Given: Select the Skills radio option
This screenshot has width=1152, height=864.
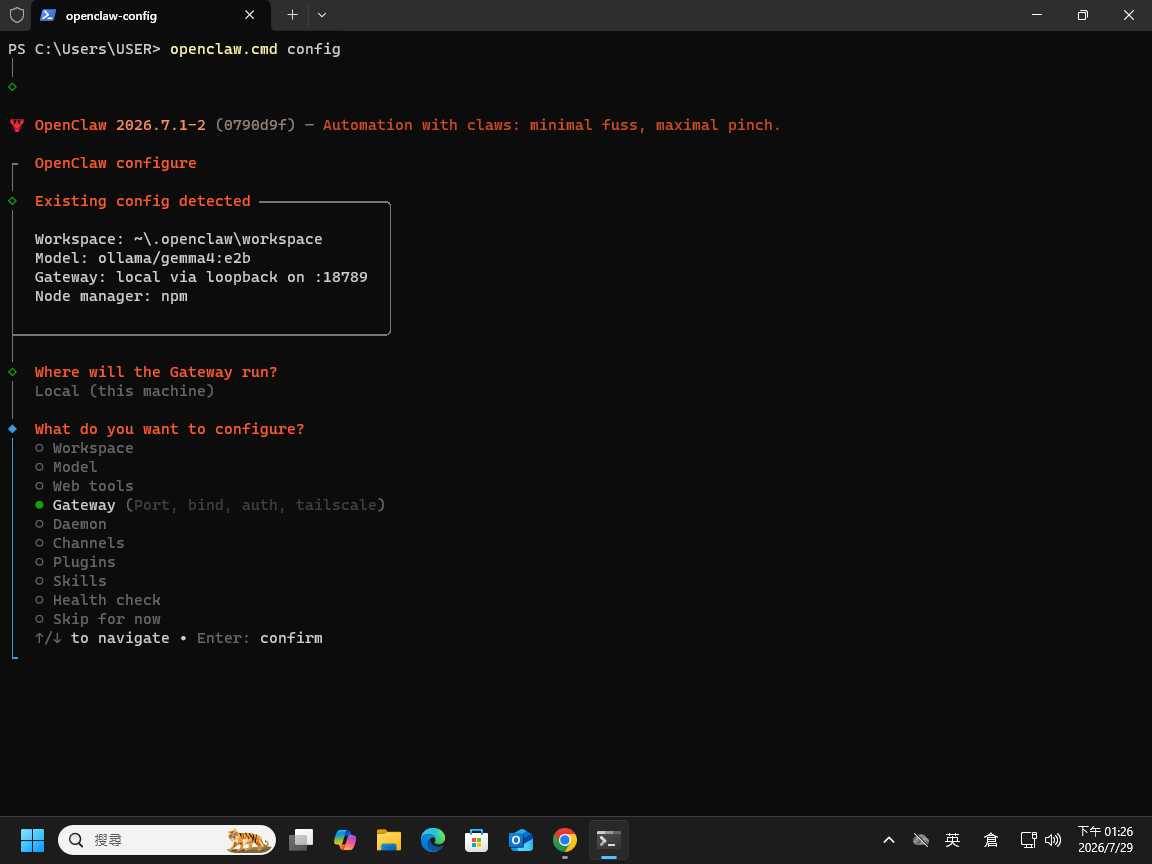Looking at the screenshot, I should [71, 582].
